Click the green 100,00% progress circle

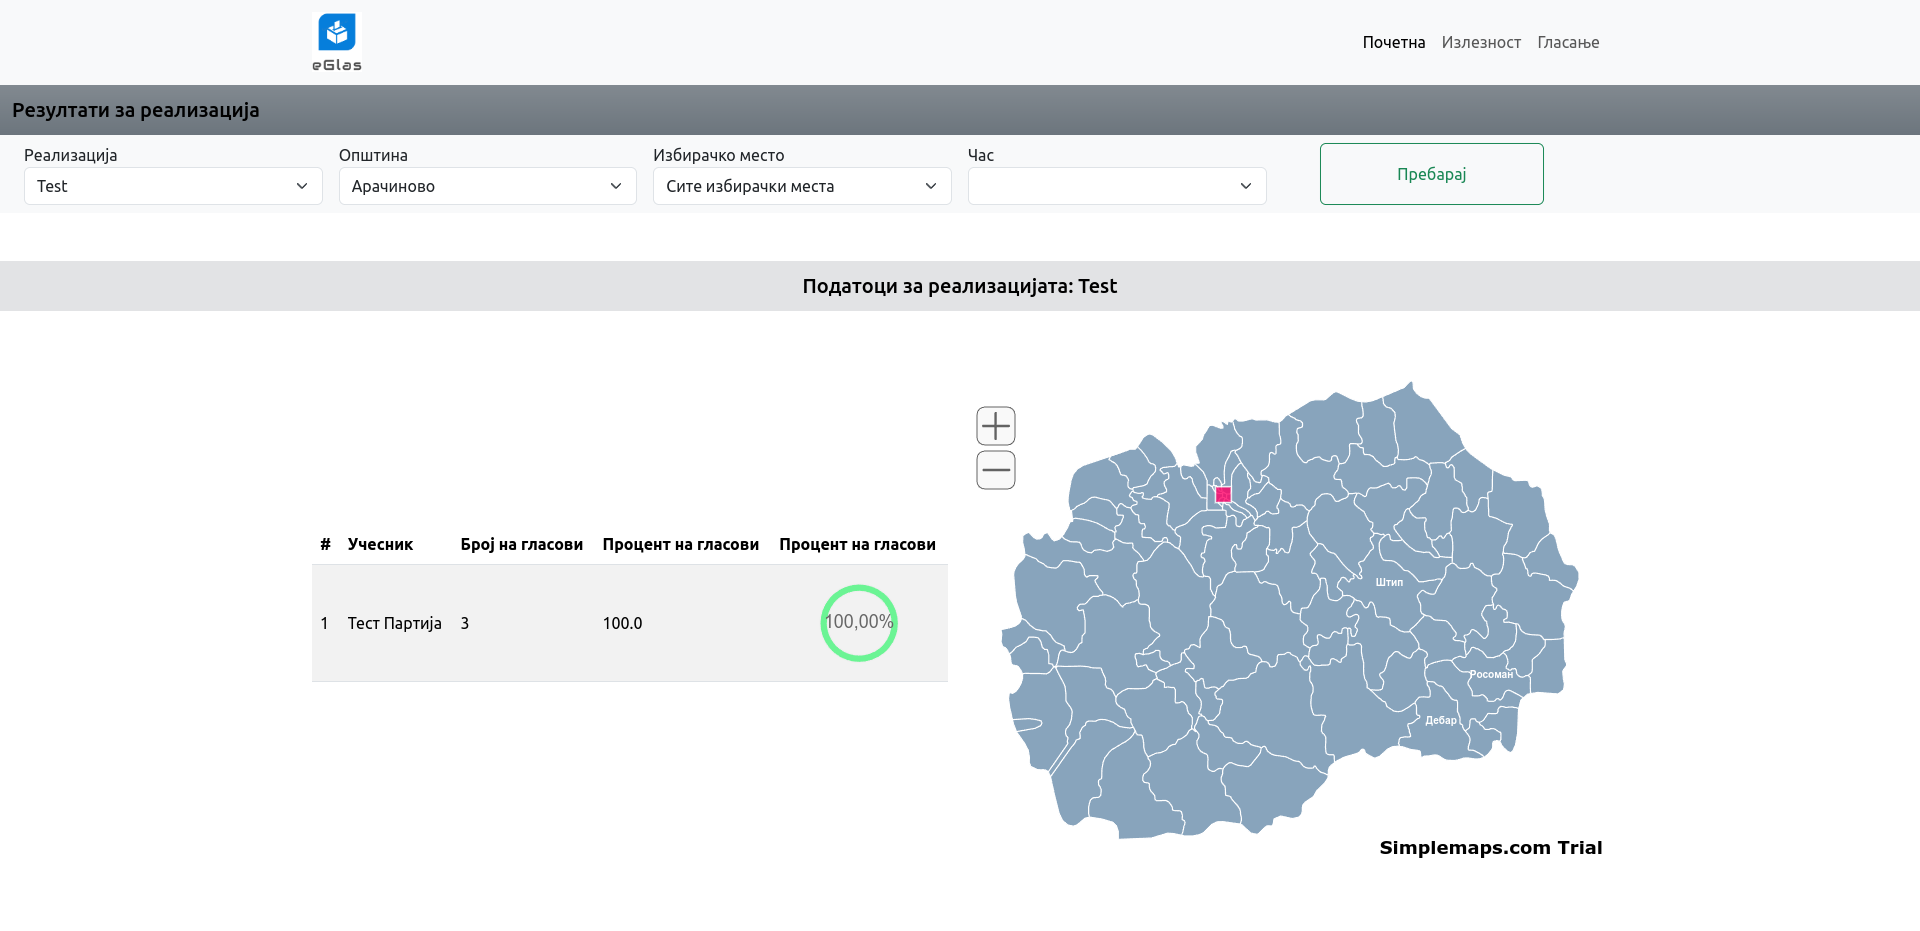click(858, 623)
